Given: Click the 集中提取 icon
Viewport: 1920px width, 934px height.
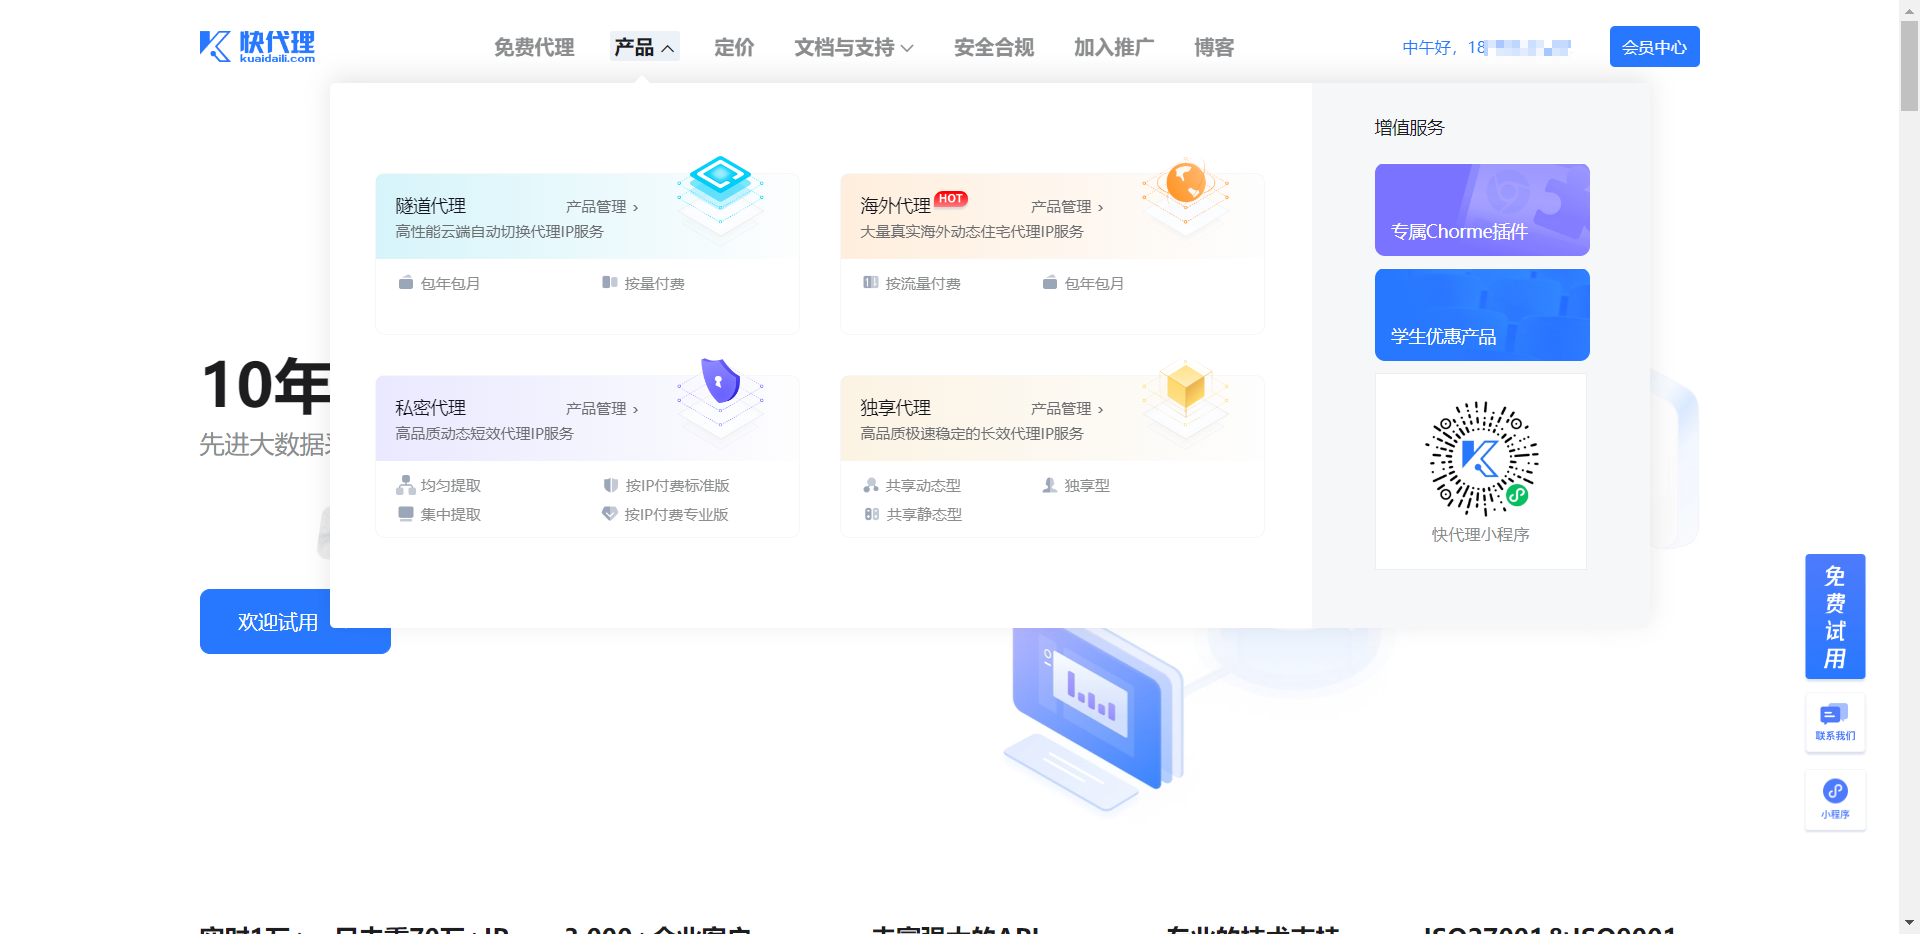Looking at the screenshot, I should pos(406,514).
